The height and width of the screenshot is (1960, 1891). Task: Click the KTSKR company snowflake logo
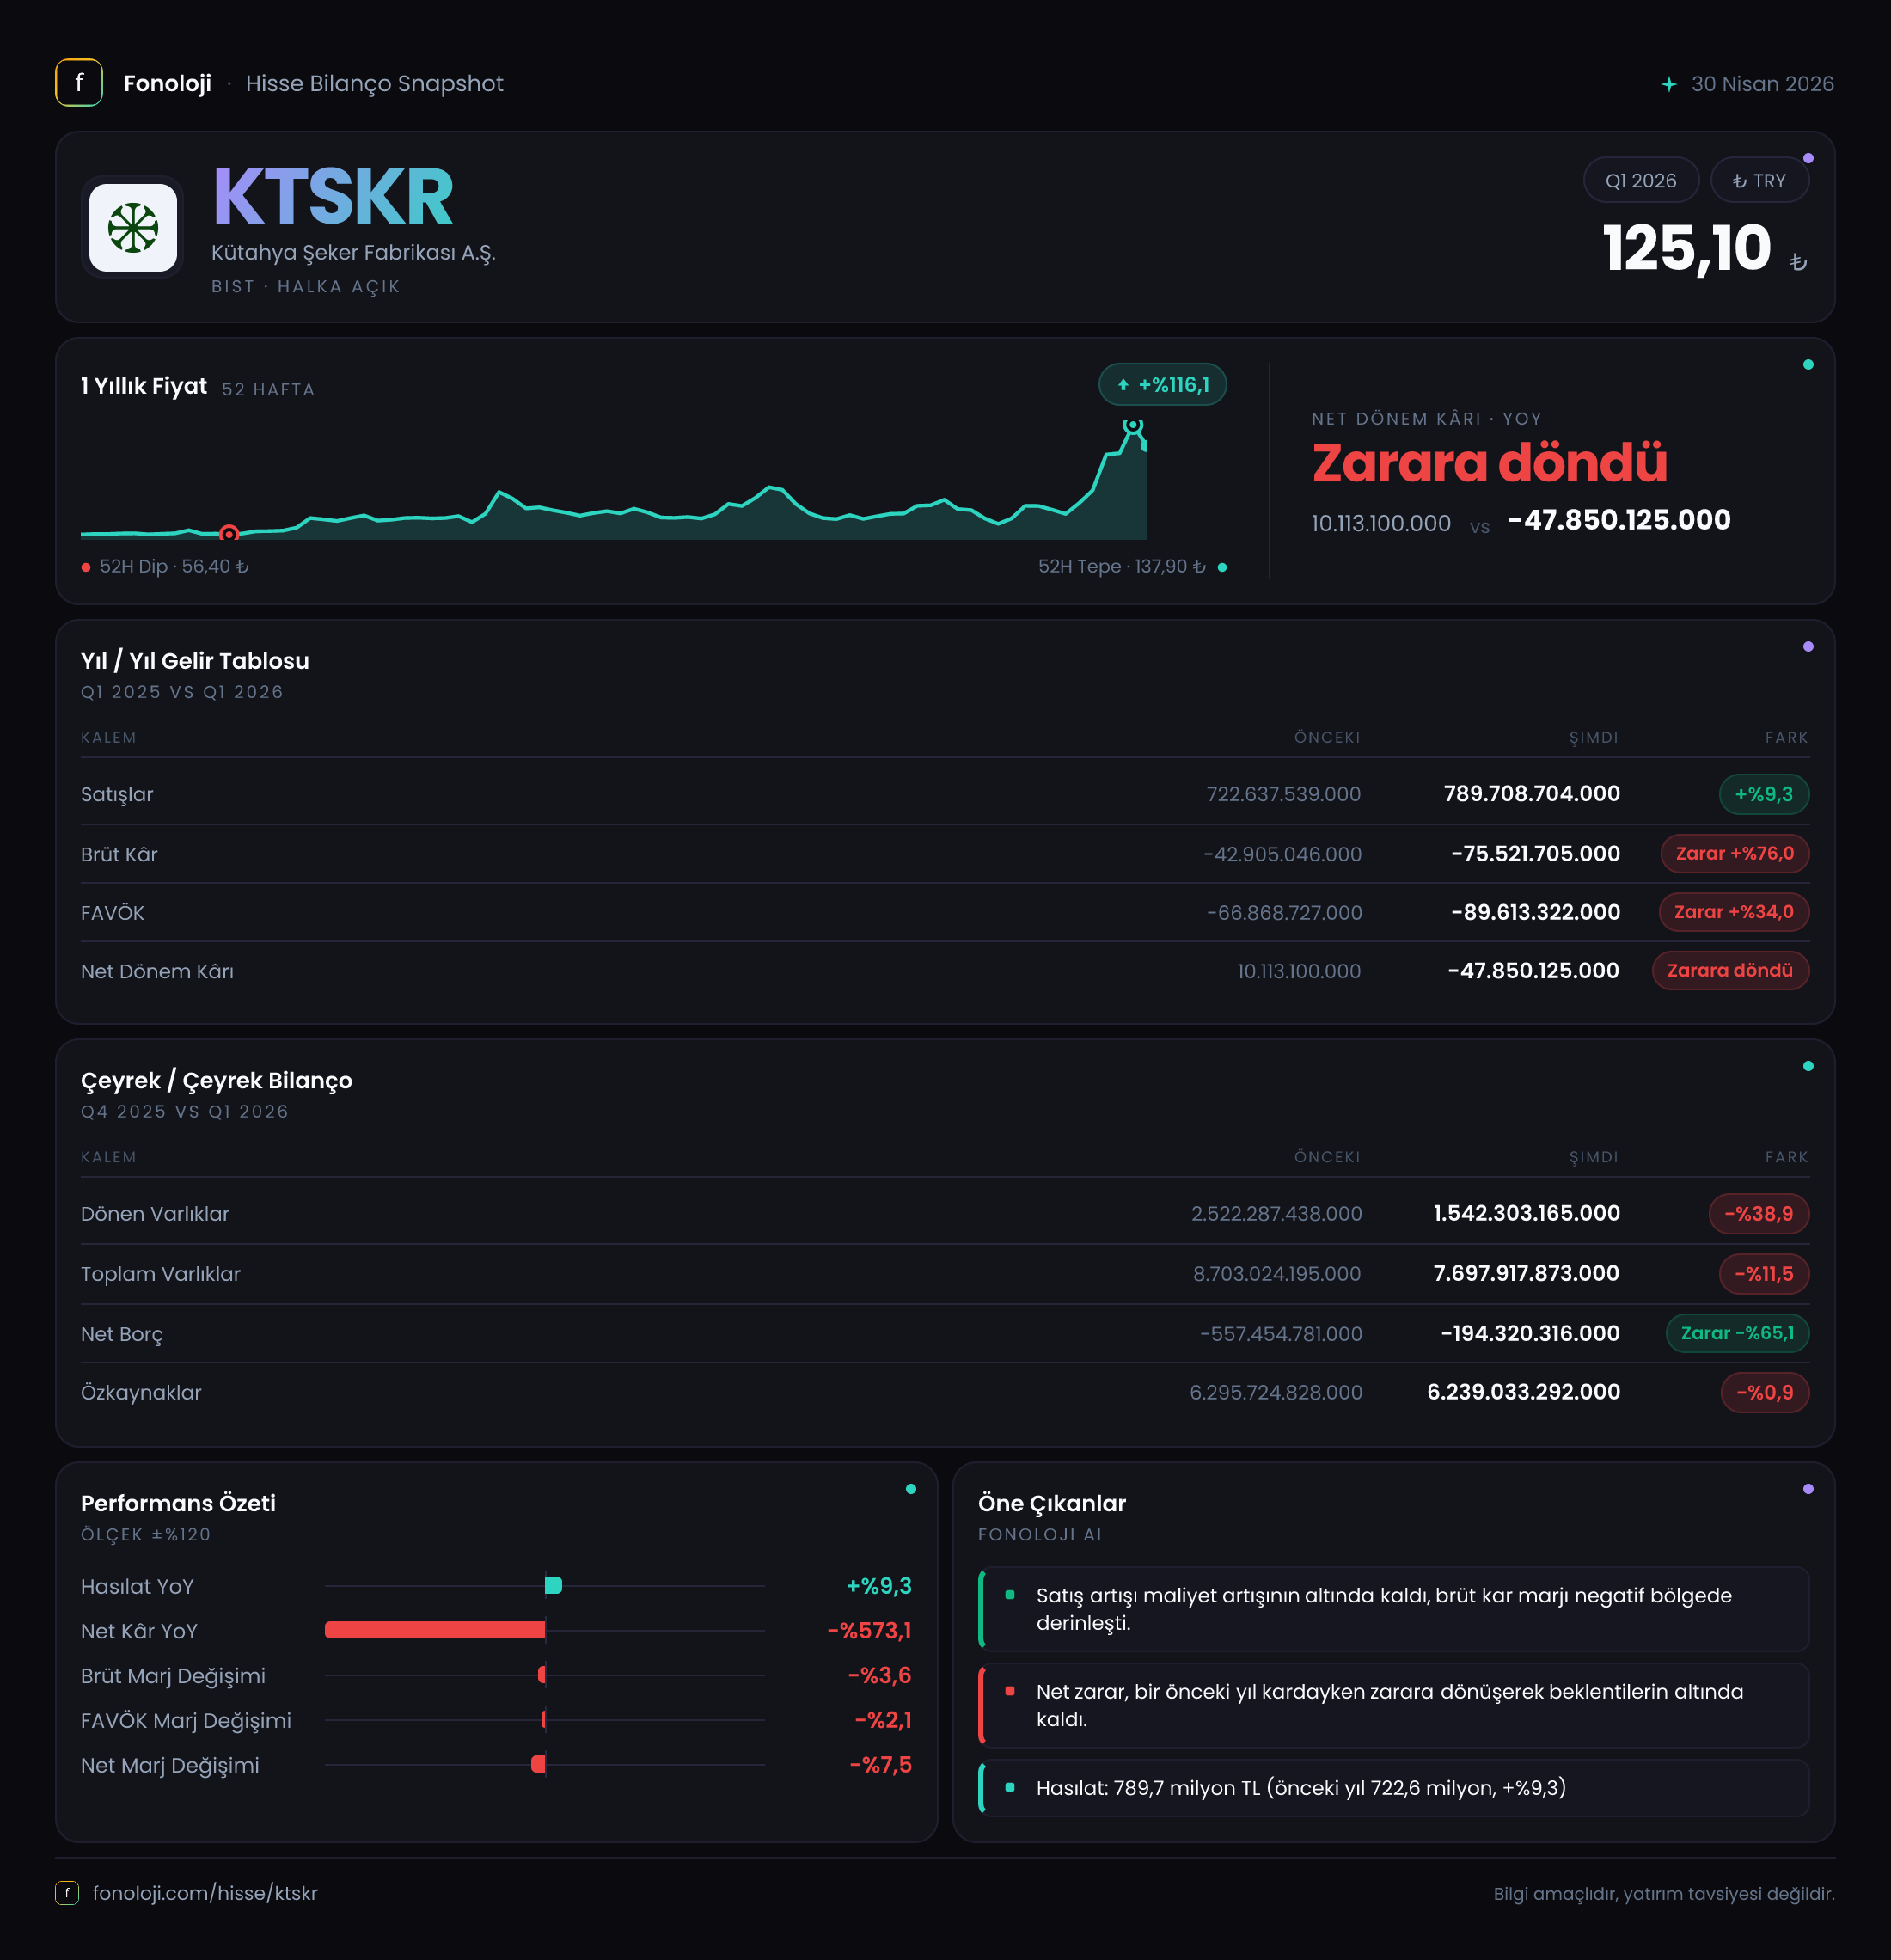(x=133, y=228)
